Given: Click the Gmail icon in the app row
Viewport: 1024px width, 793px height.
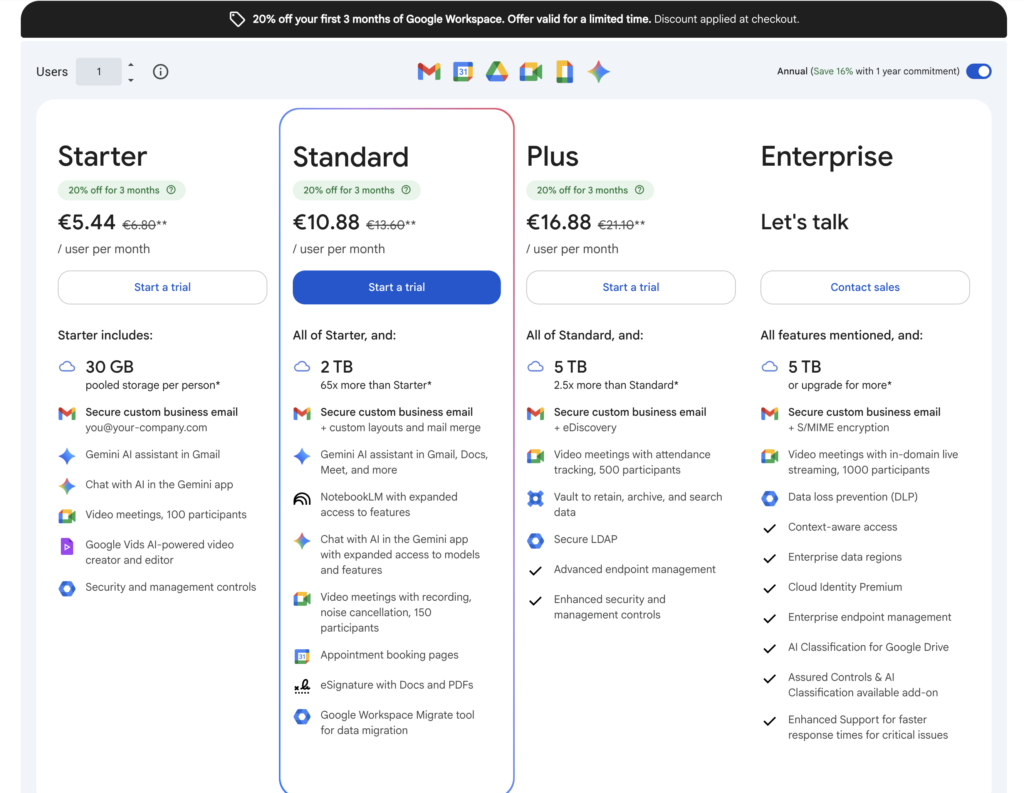Looking at the screenshot, I should coord(429,71).
